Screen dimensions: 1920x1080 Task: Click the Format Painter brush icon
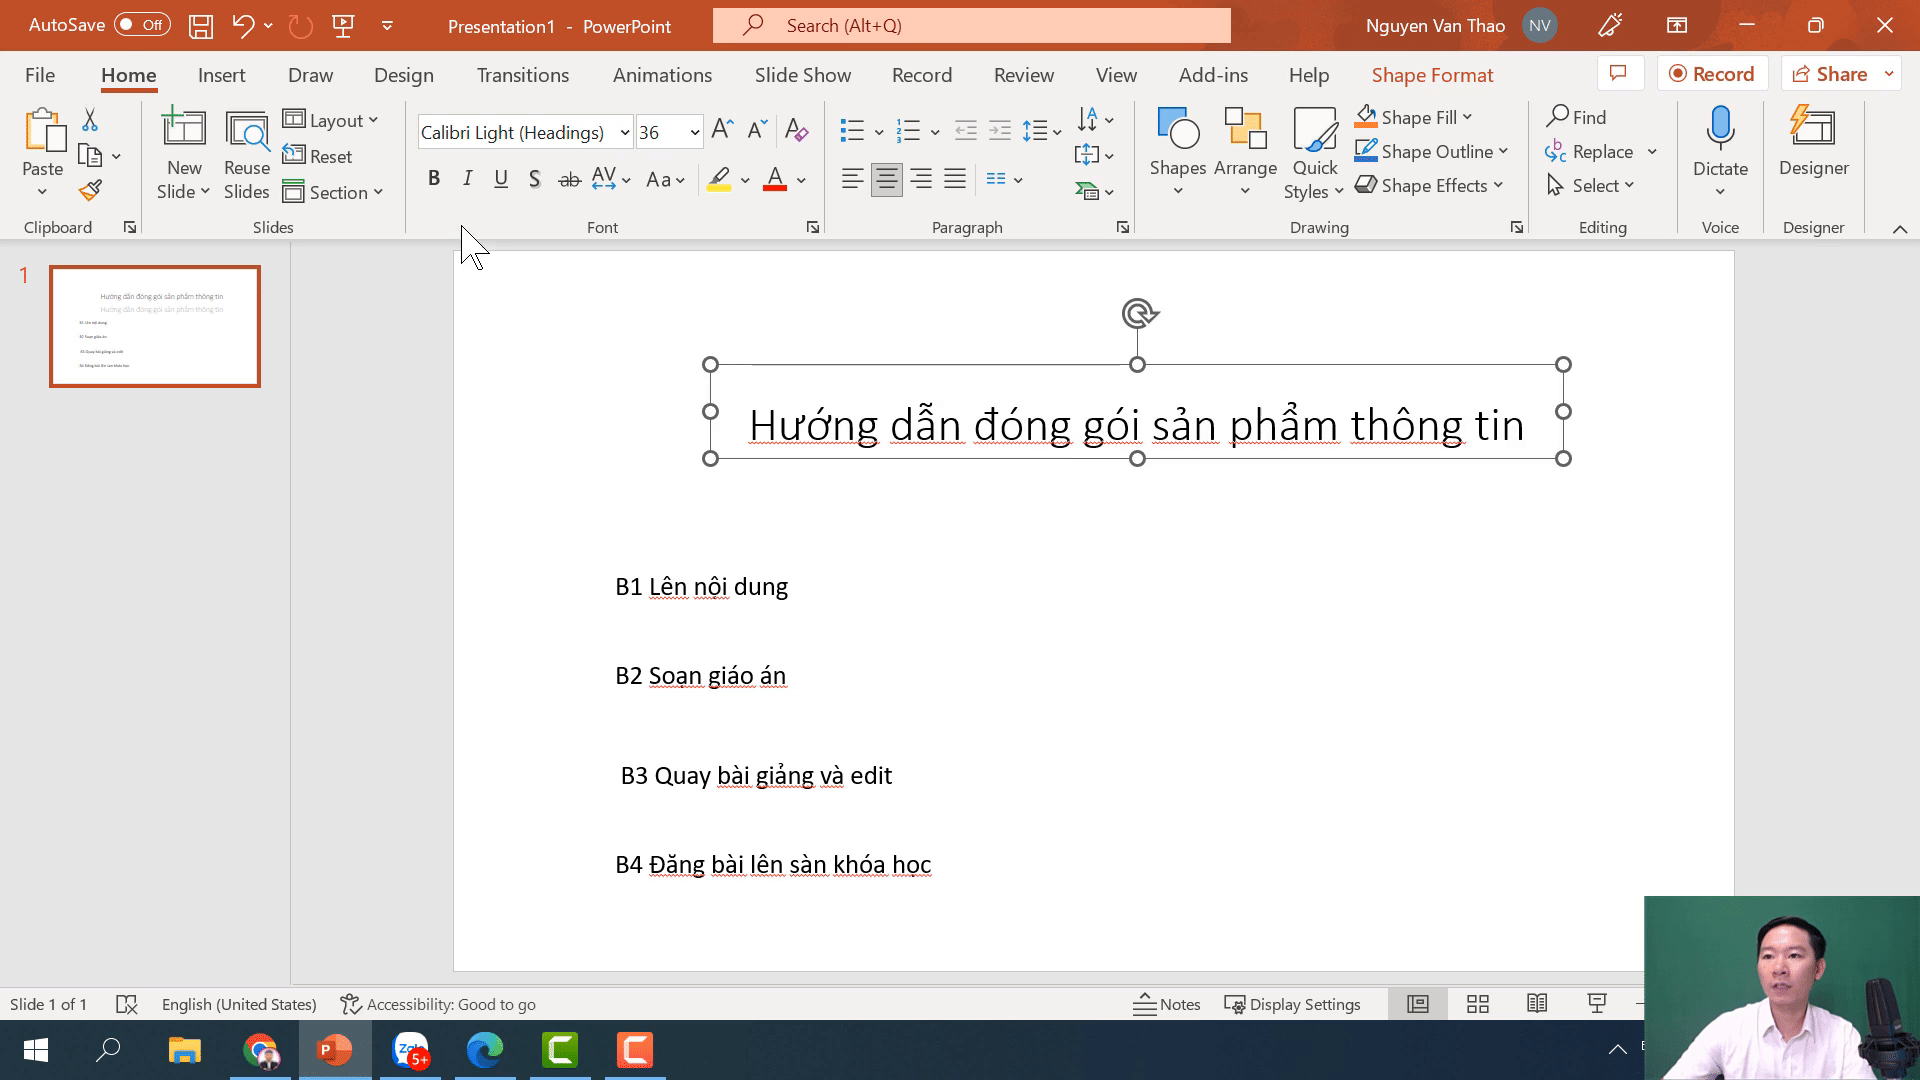[90, 190]
